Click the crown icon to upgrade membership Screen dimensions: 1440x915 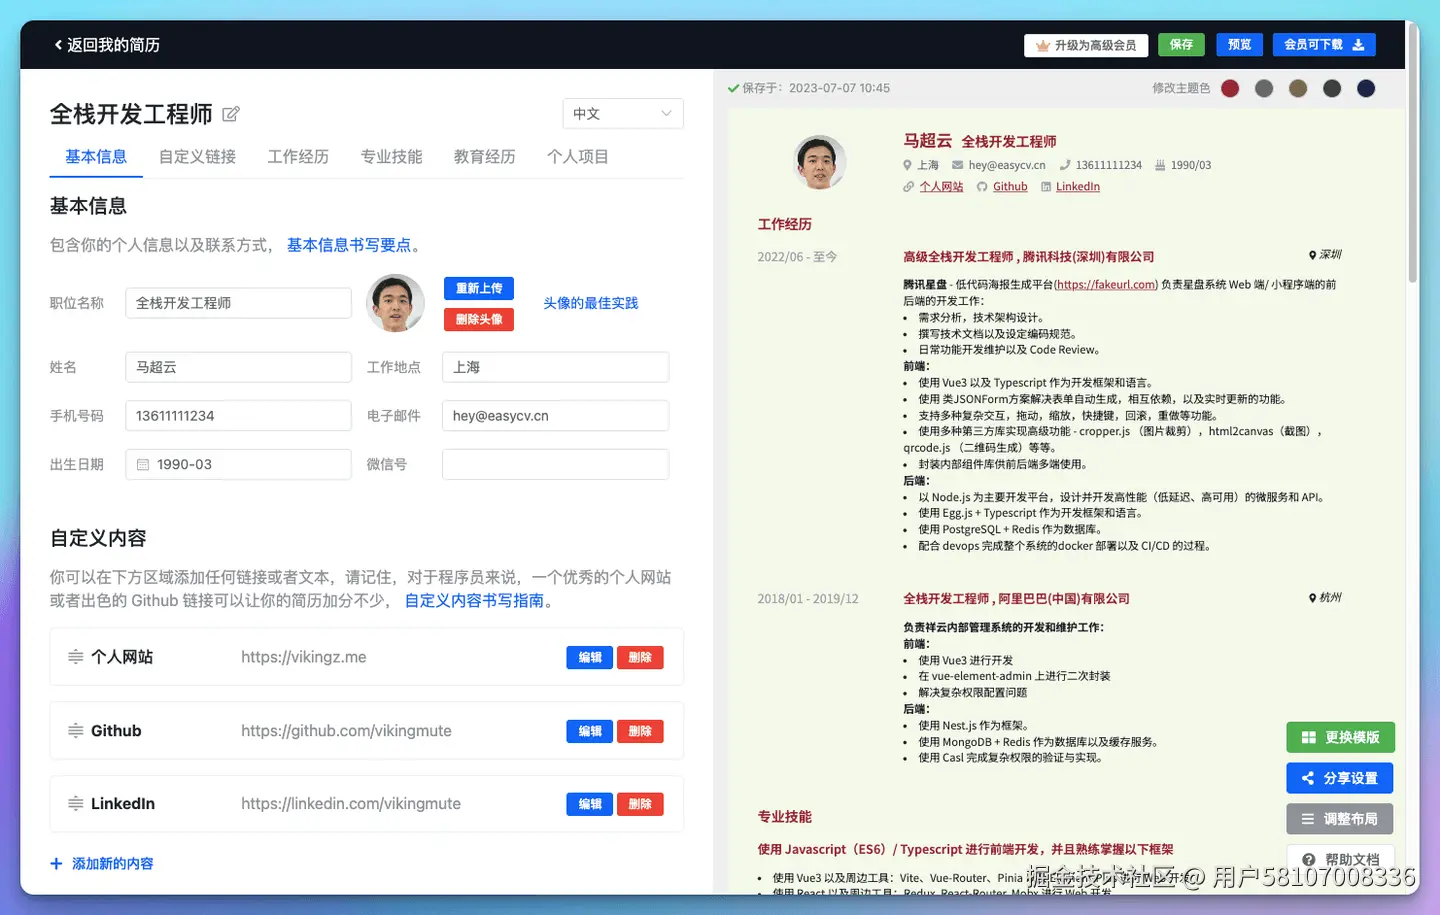point(1043,44)
